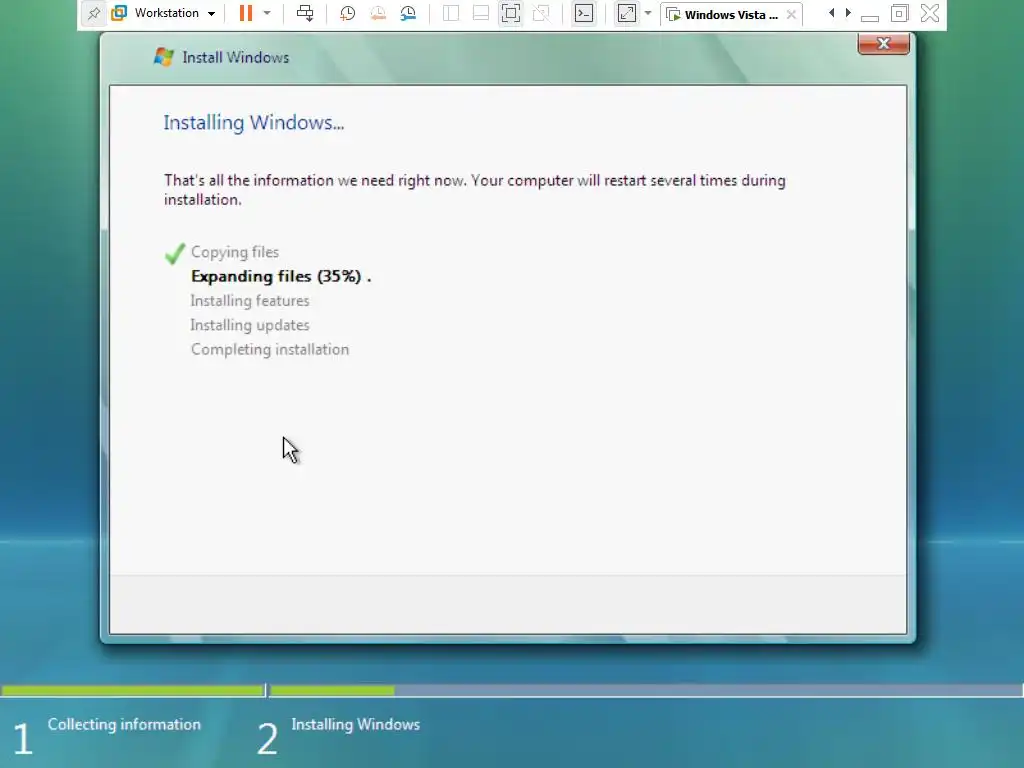Pause the virtual machine with the orange pause button
The image size is (1024, 768).
pos(246,13)
